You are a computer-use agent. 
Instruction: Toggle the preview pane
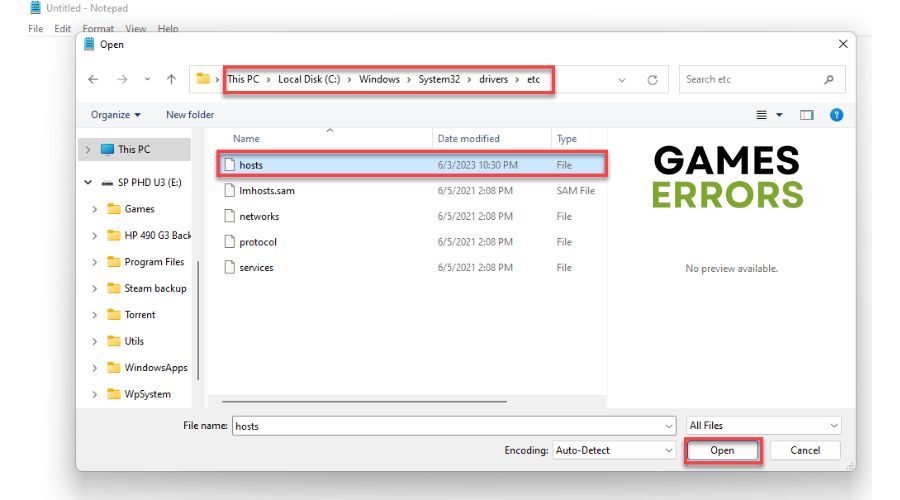click(806, 115)
